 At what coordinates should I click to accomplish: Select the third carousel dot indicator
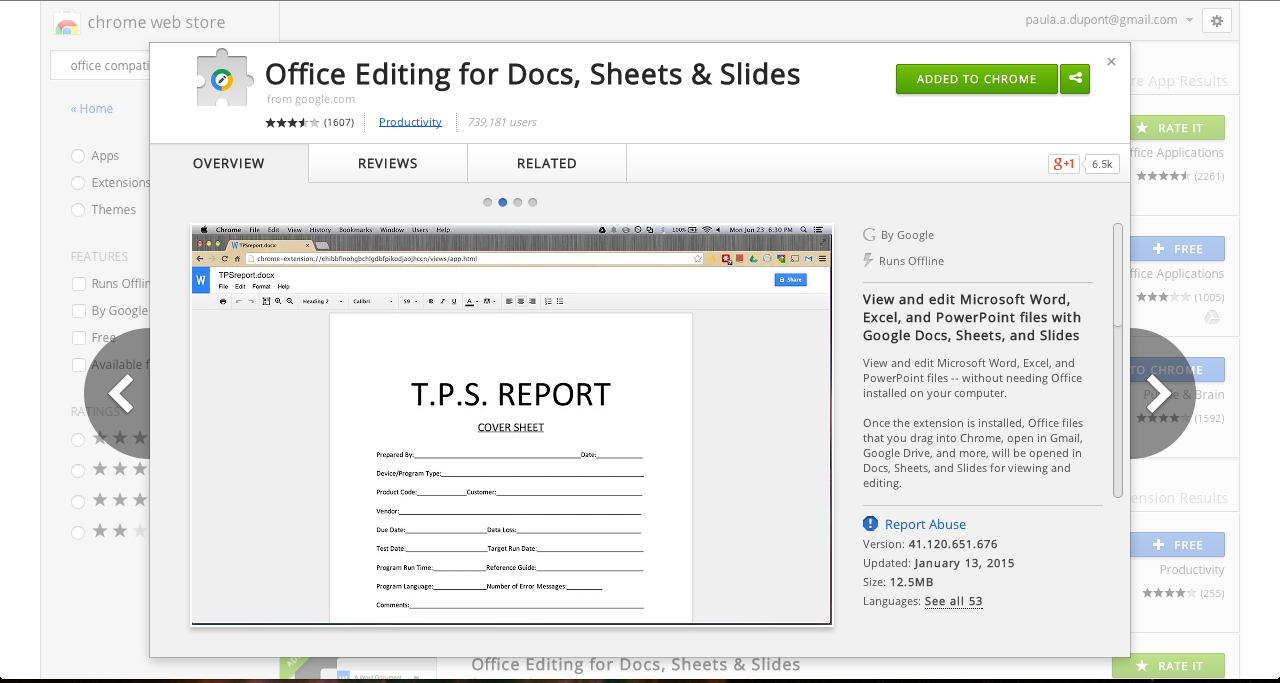(518, 202)
